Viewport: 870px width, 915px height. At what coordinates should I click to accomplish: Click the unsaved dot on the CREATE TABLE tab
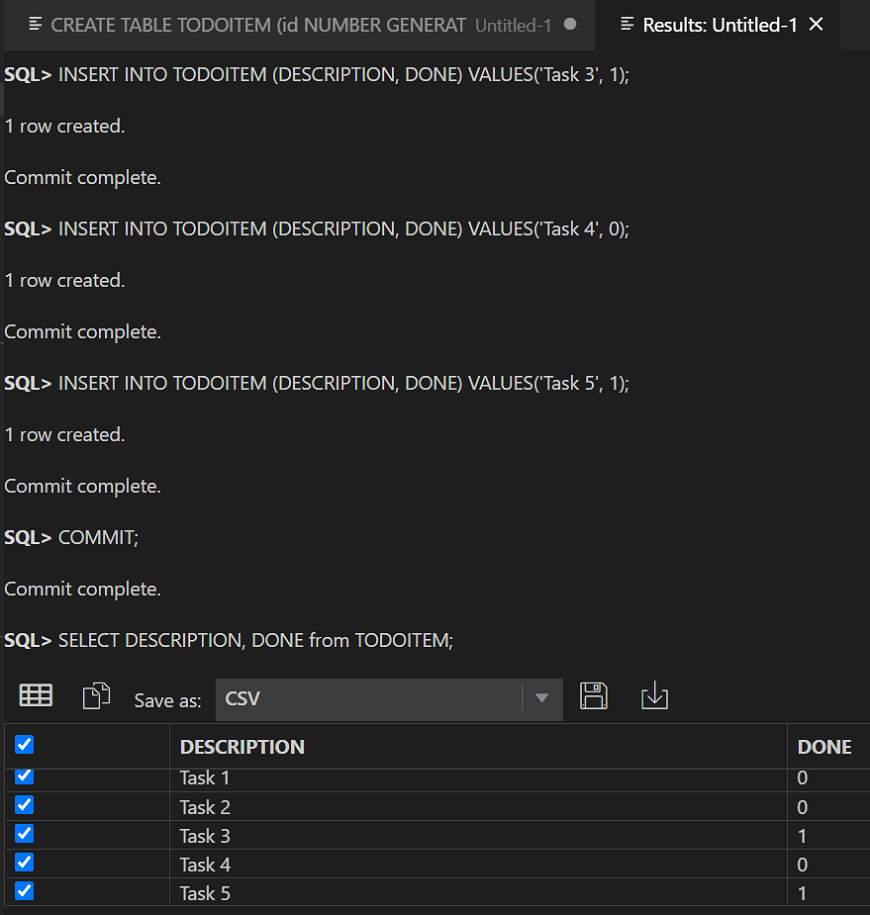click(x=570, y=24)
